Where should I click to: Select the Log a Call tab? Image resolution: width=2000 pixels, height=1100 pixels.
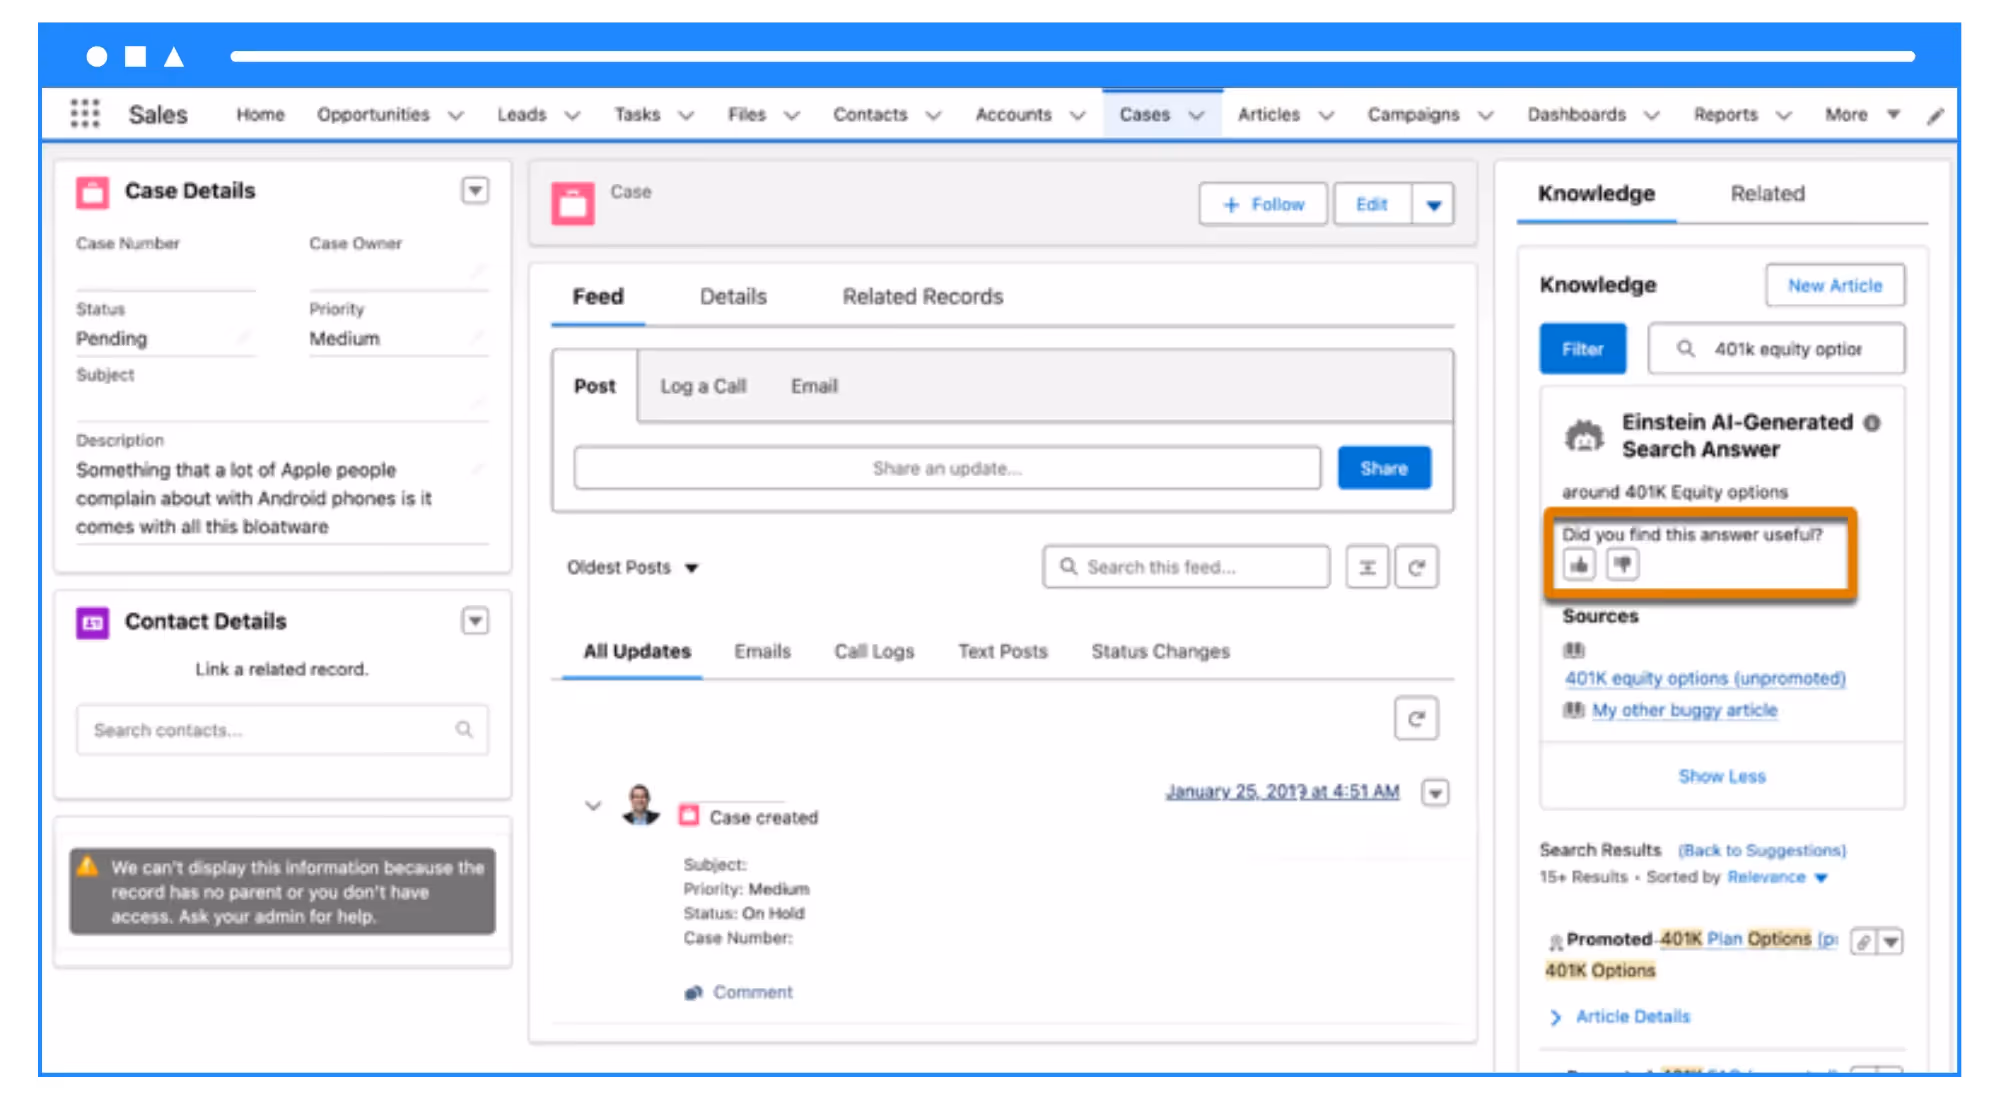[x=703, y=386]
